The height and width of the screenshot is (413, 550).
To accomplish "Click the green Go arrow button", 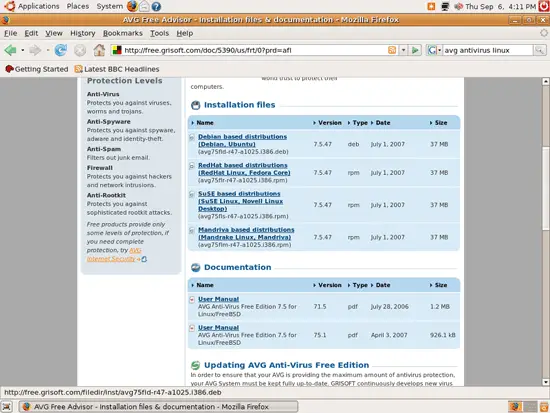I will pyautogui.click(x=415, y=50).
